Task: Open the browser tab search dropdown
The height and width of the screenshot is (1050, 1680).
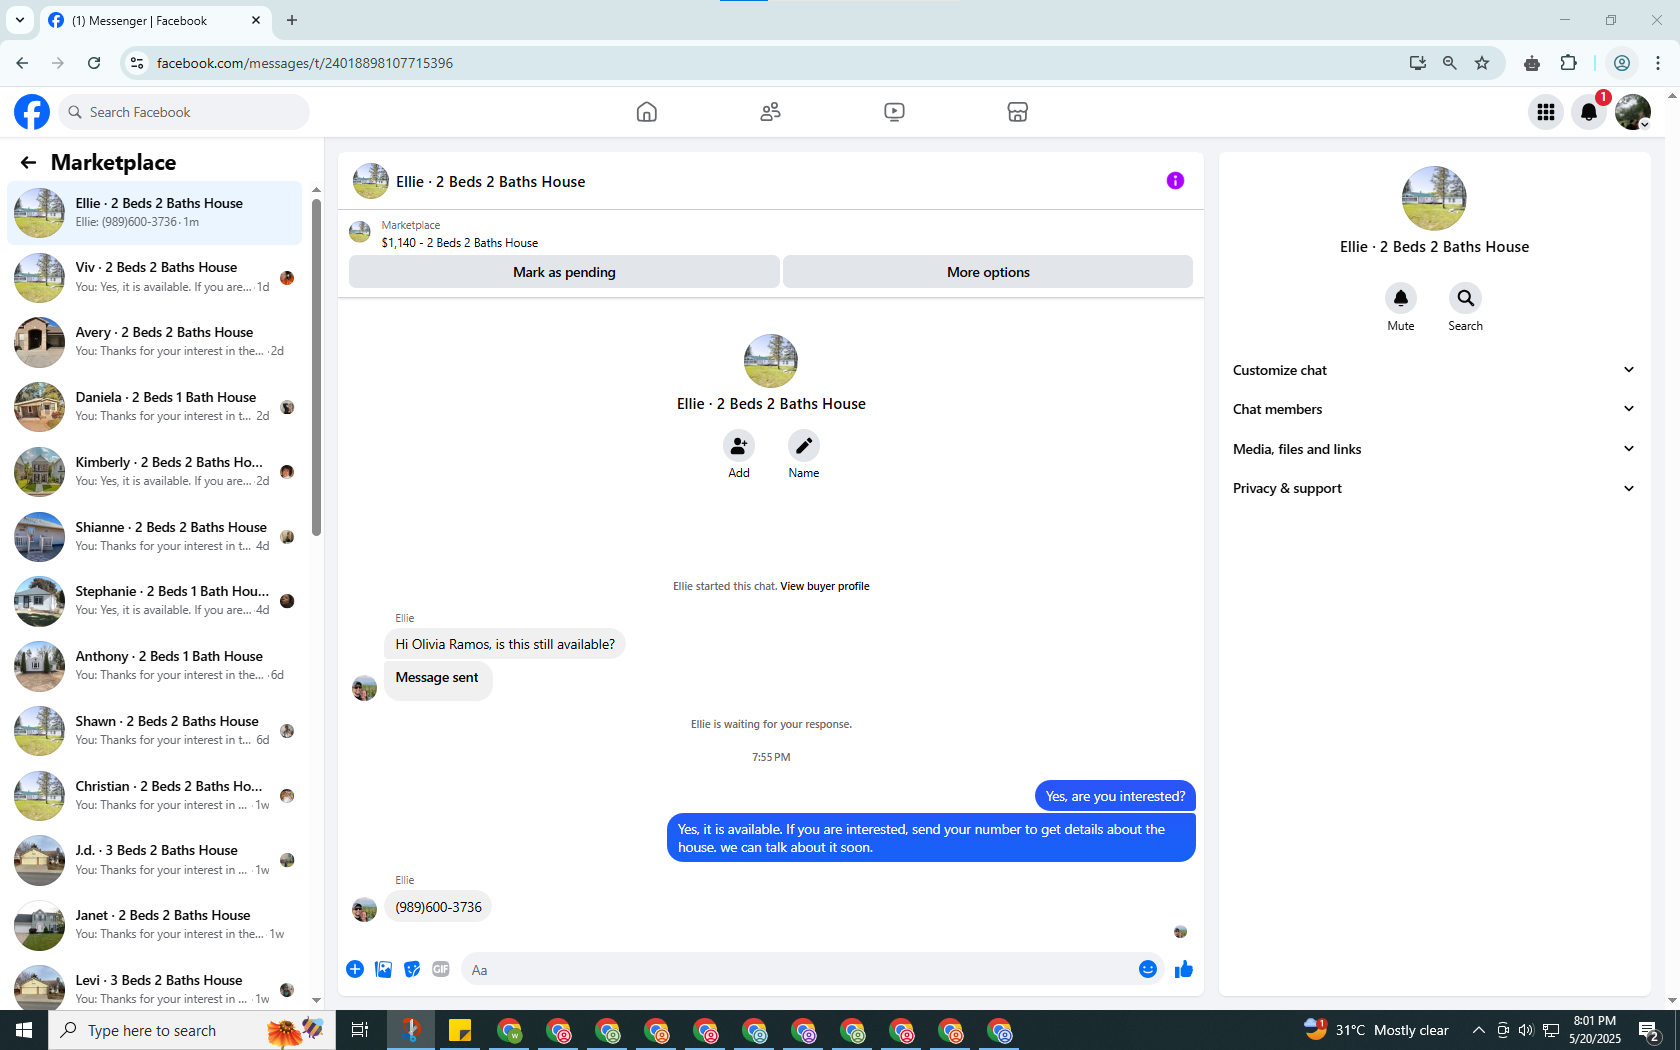Action: tap(19, 20)
